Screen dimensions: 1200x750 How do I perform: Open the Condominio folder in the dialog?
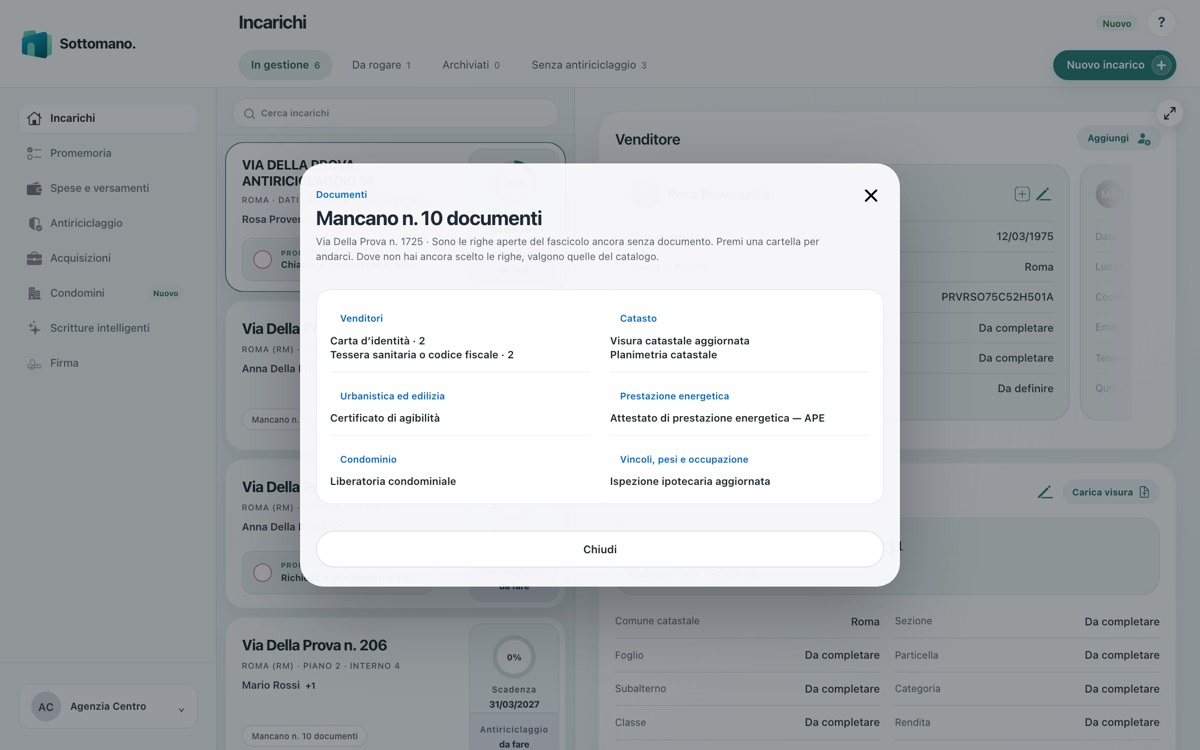[x=368, y=459]
